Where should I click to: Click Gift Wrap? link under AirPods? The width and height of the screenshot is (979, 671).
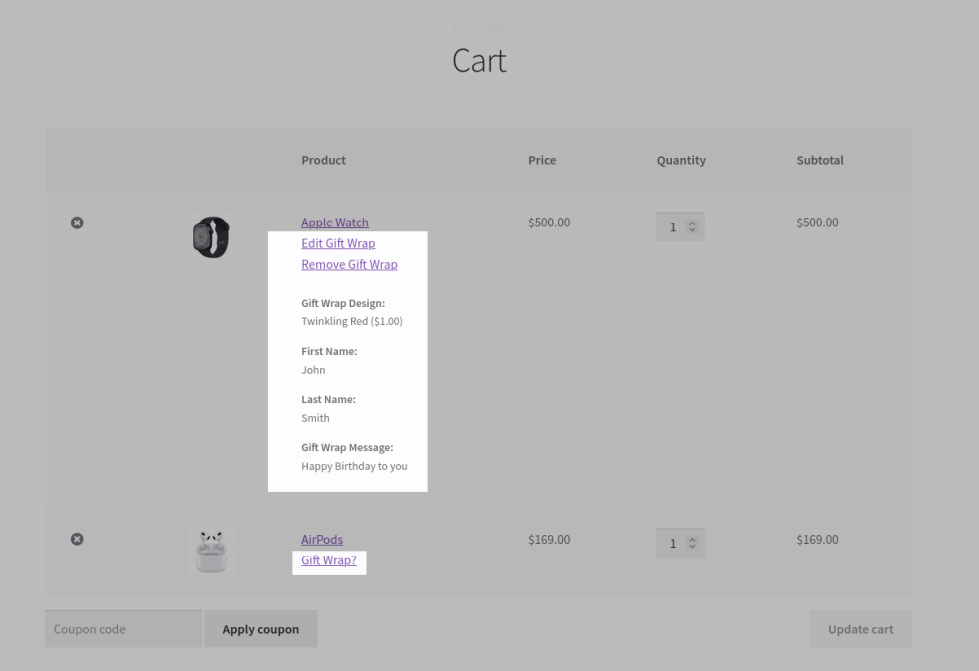coord(328,561)
